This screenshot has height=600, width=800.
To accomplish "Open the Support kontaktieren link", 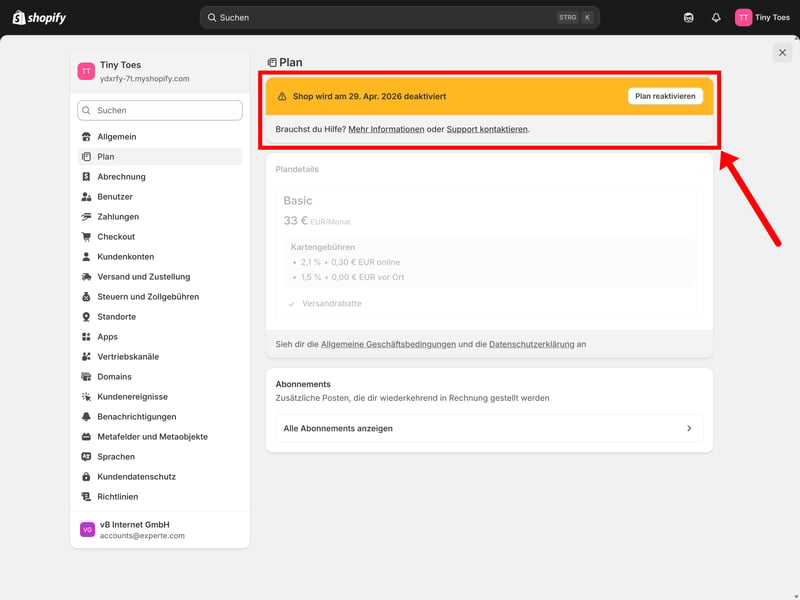I will point(487,129).
